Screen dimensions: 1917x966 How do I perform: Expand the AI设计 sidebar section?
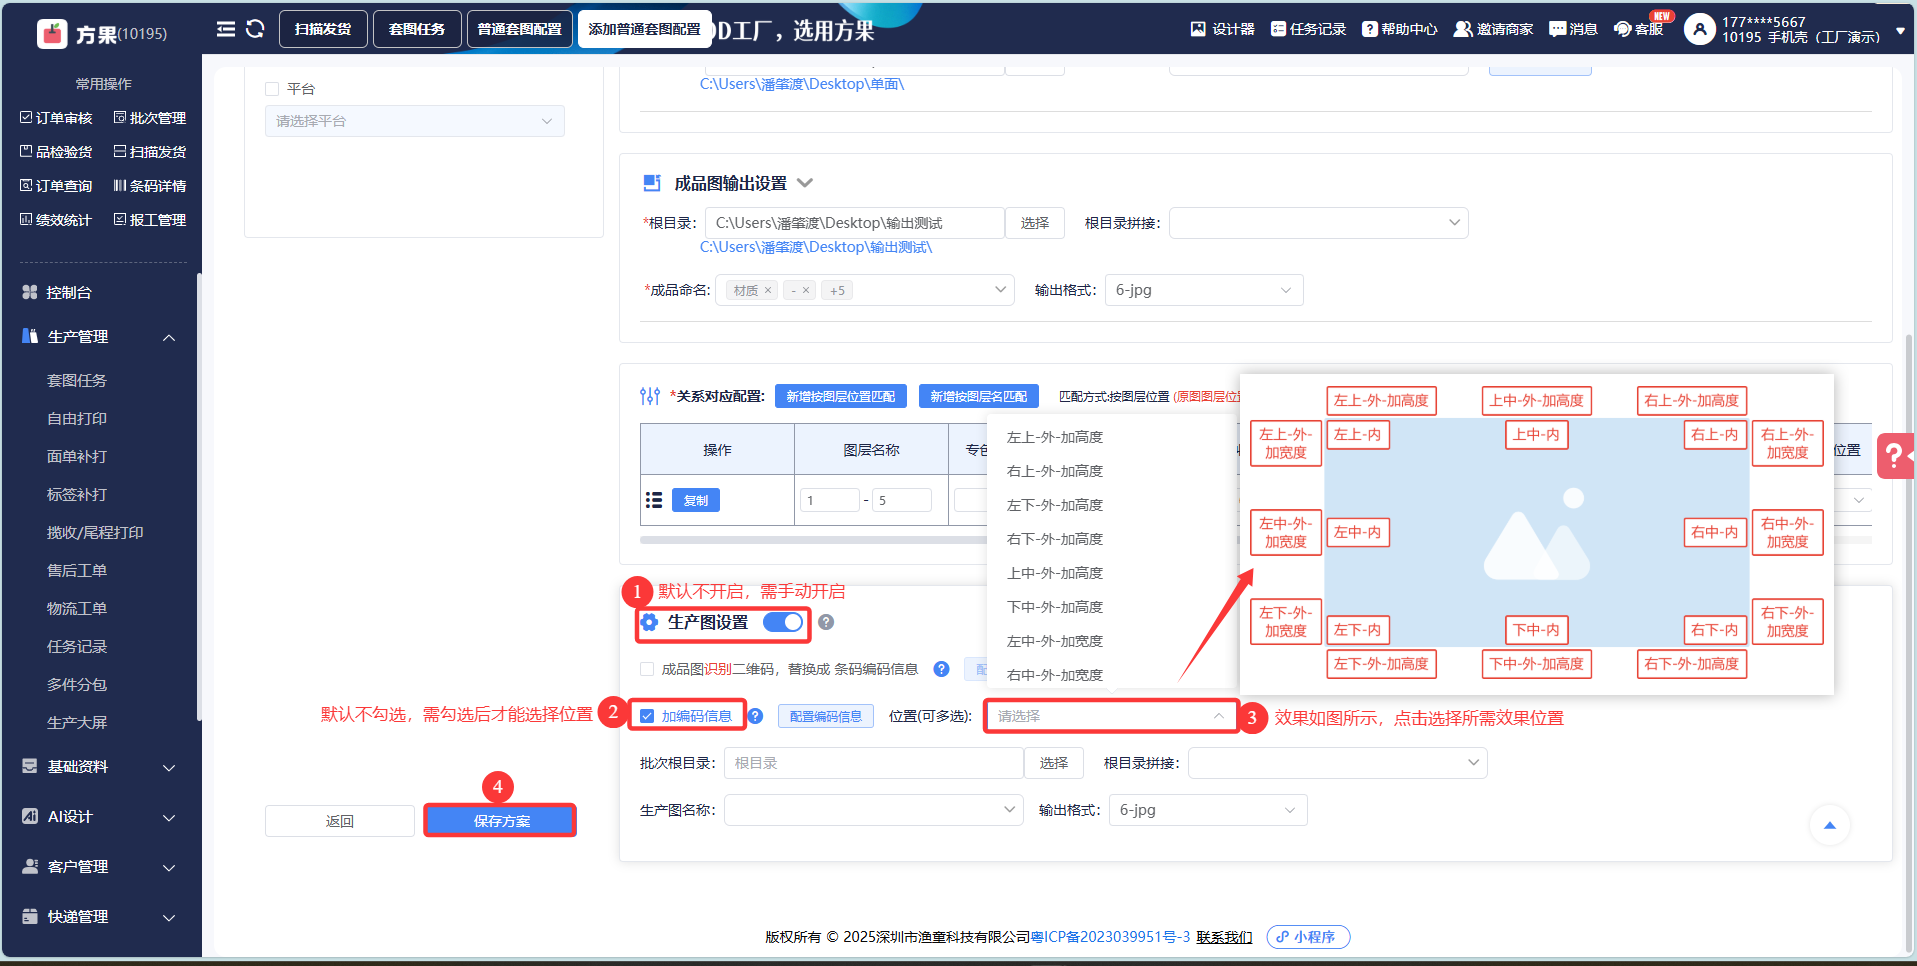pos(169,817)
